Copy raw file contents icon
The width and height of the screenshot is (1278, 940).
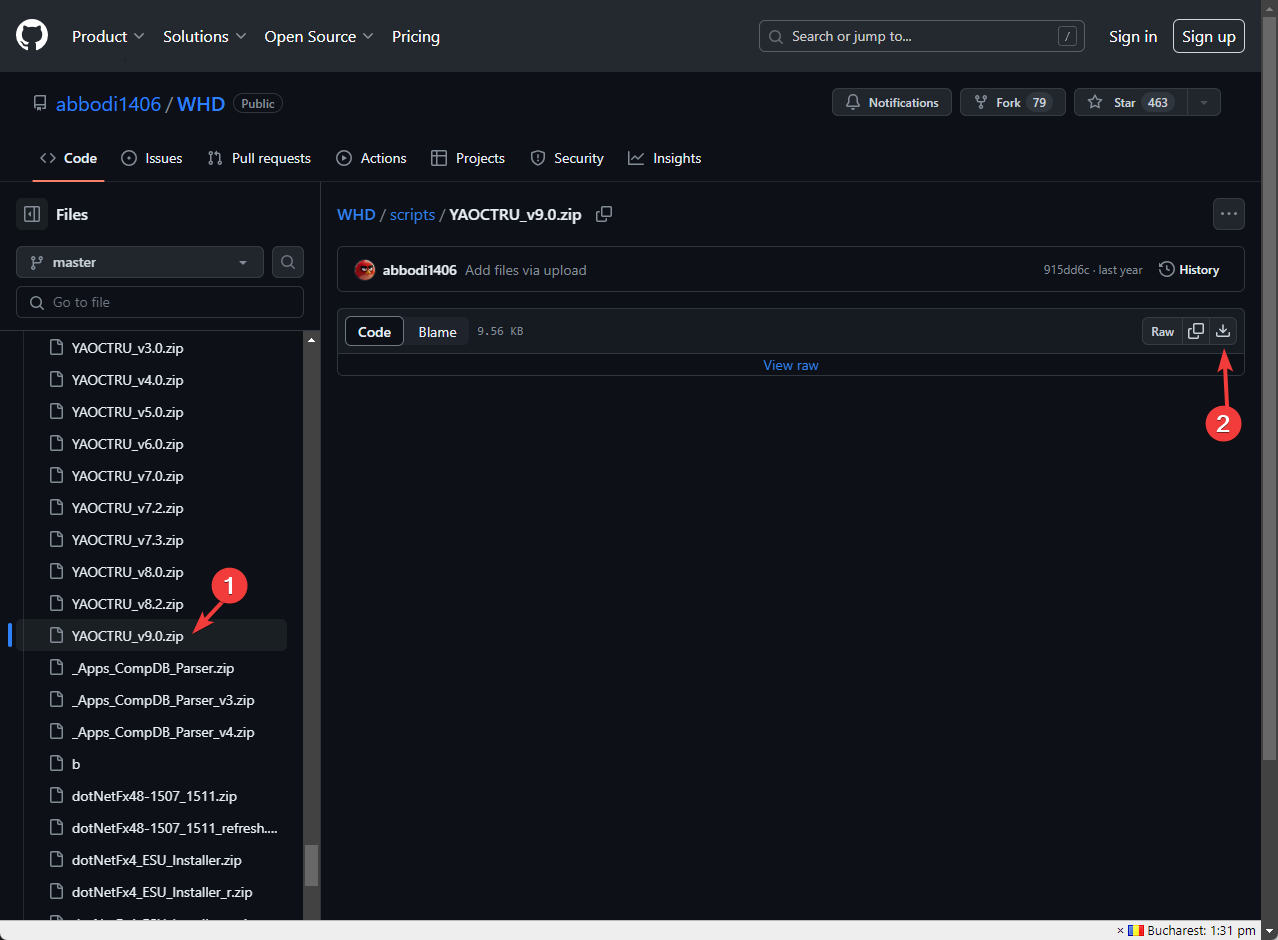click(1196, 332)
